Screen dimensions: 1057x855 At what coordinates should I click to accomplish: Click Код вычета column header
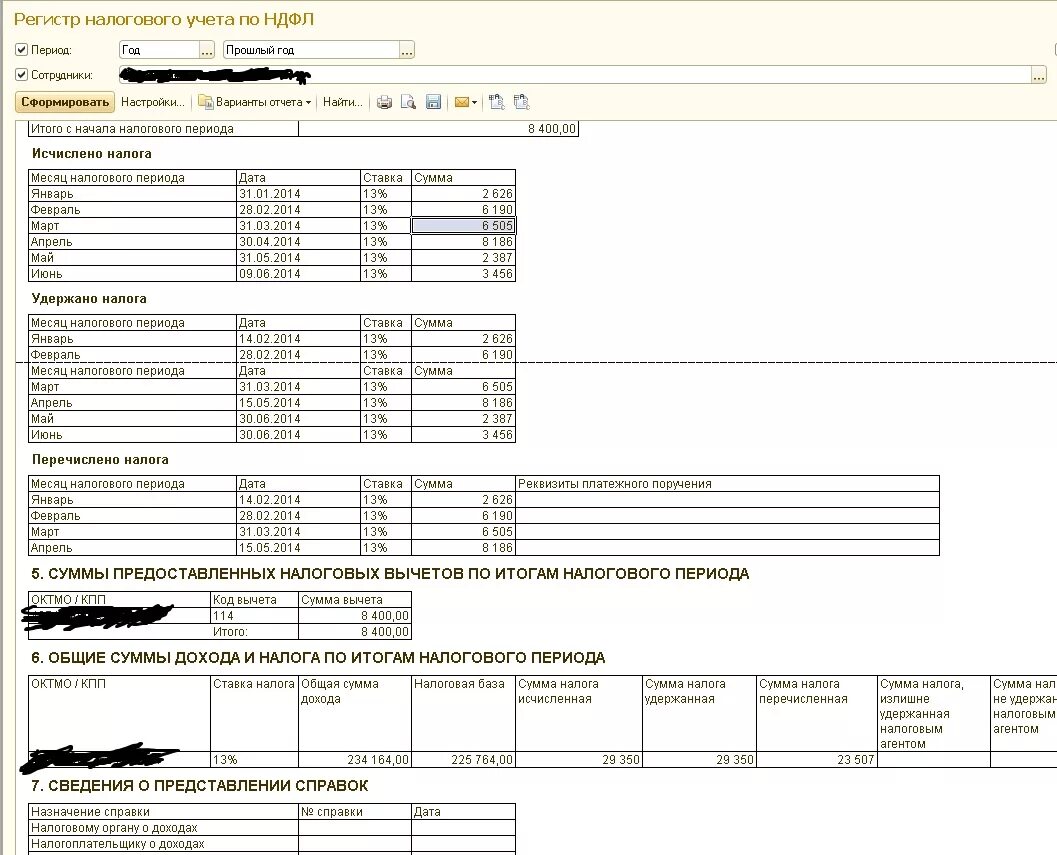(x=254, y=599)
